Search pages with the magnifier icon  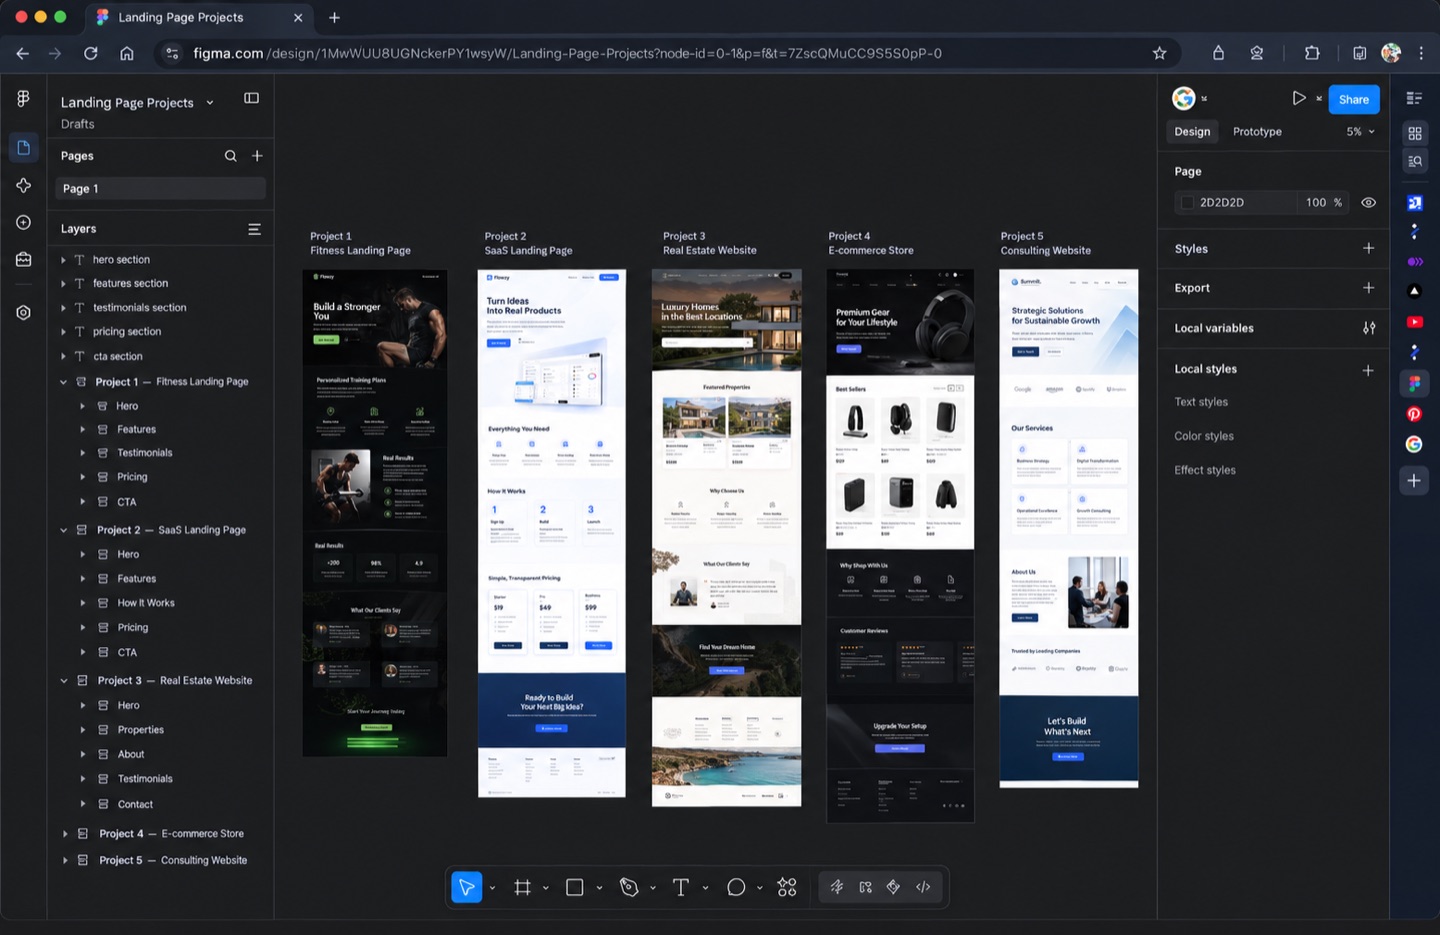(x=231, y=156)
